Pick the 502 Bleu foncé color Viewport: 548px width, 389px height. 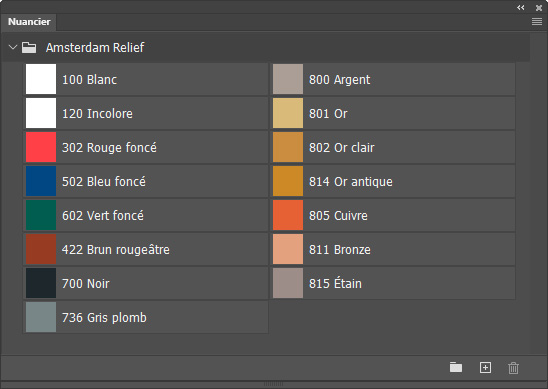(x=145, y=181)
